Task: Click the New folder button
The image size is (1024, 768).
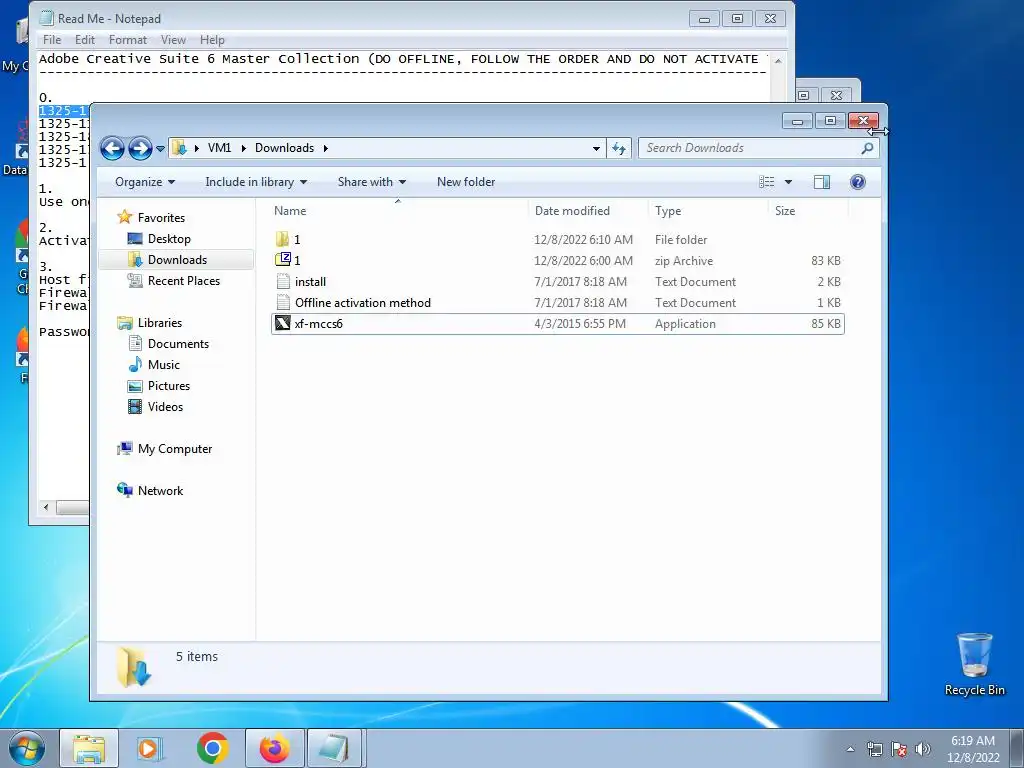Action: pos(466,182)
